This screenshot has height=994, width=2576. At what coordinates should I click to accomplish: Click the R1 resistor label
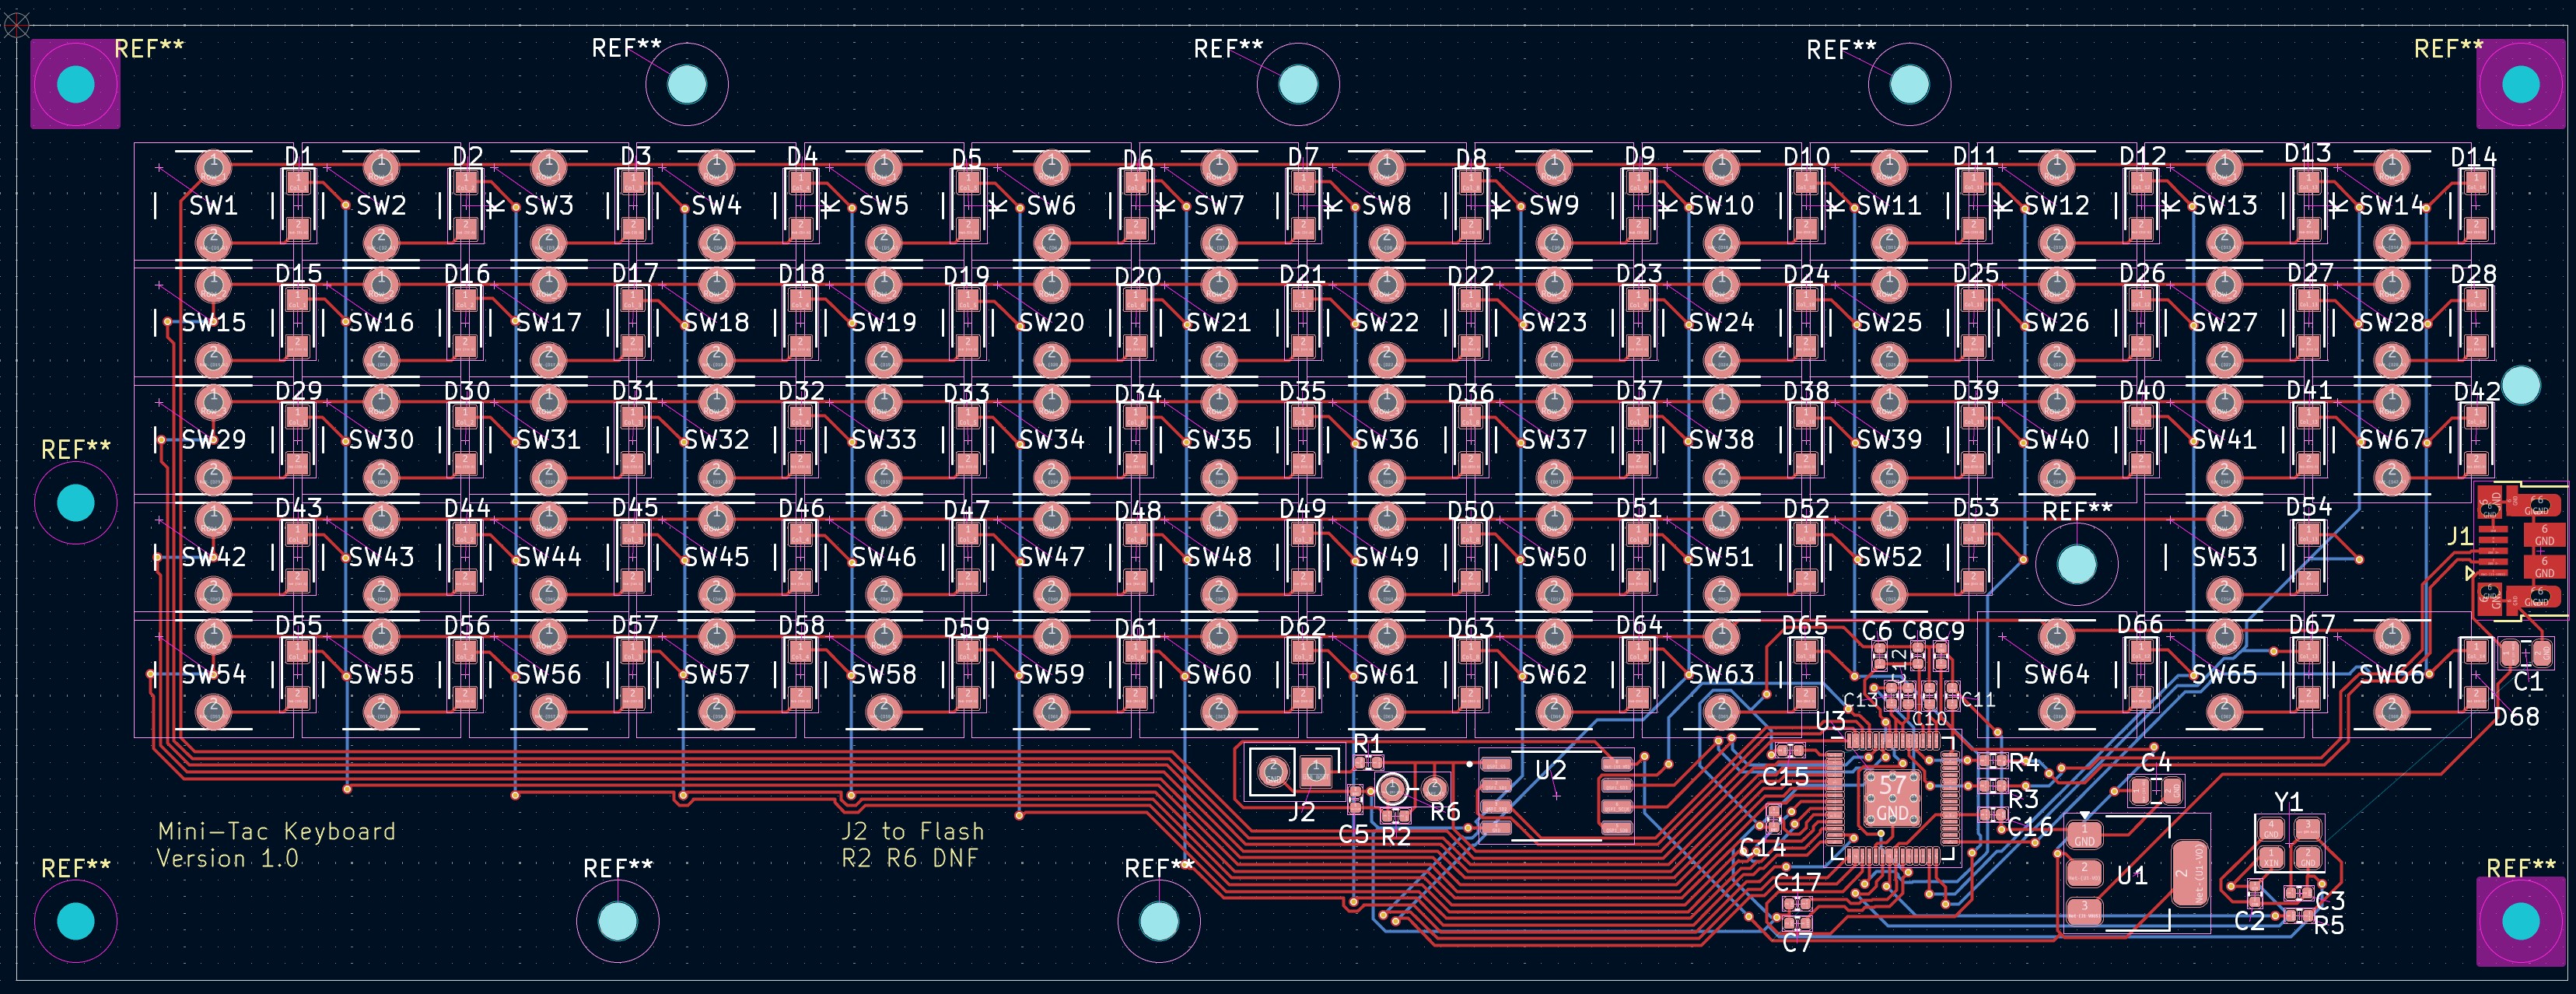tap(1368, 743)
